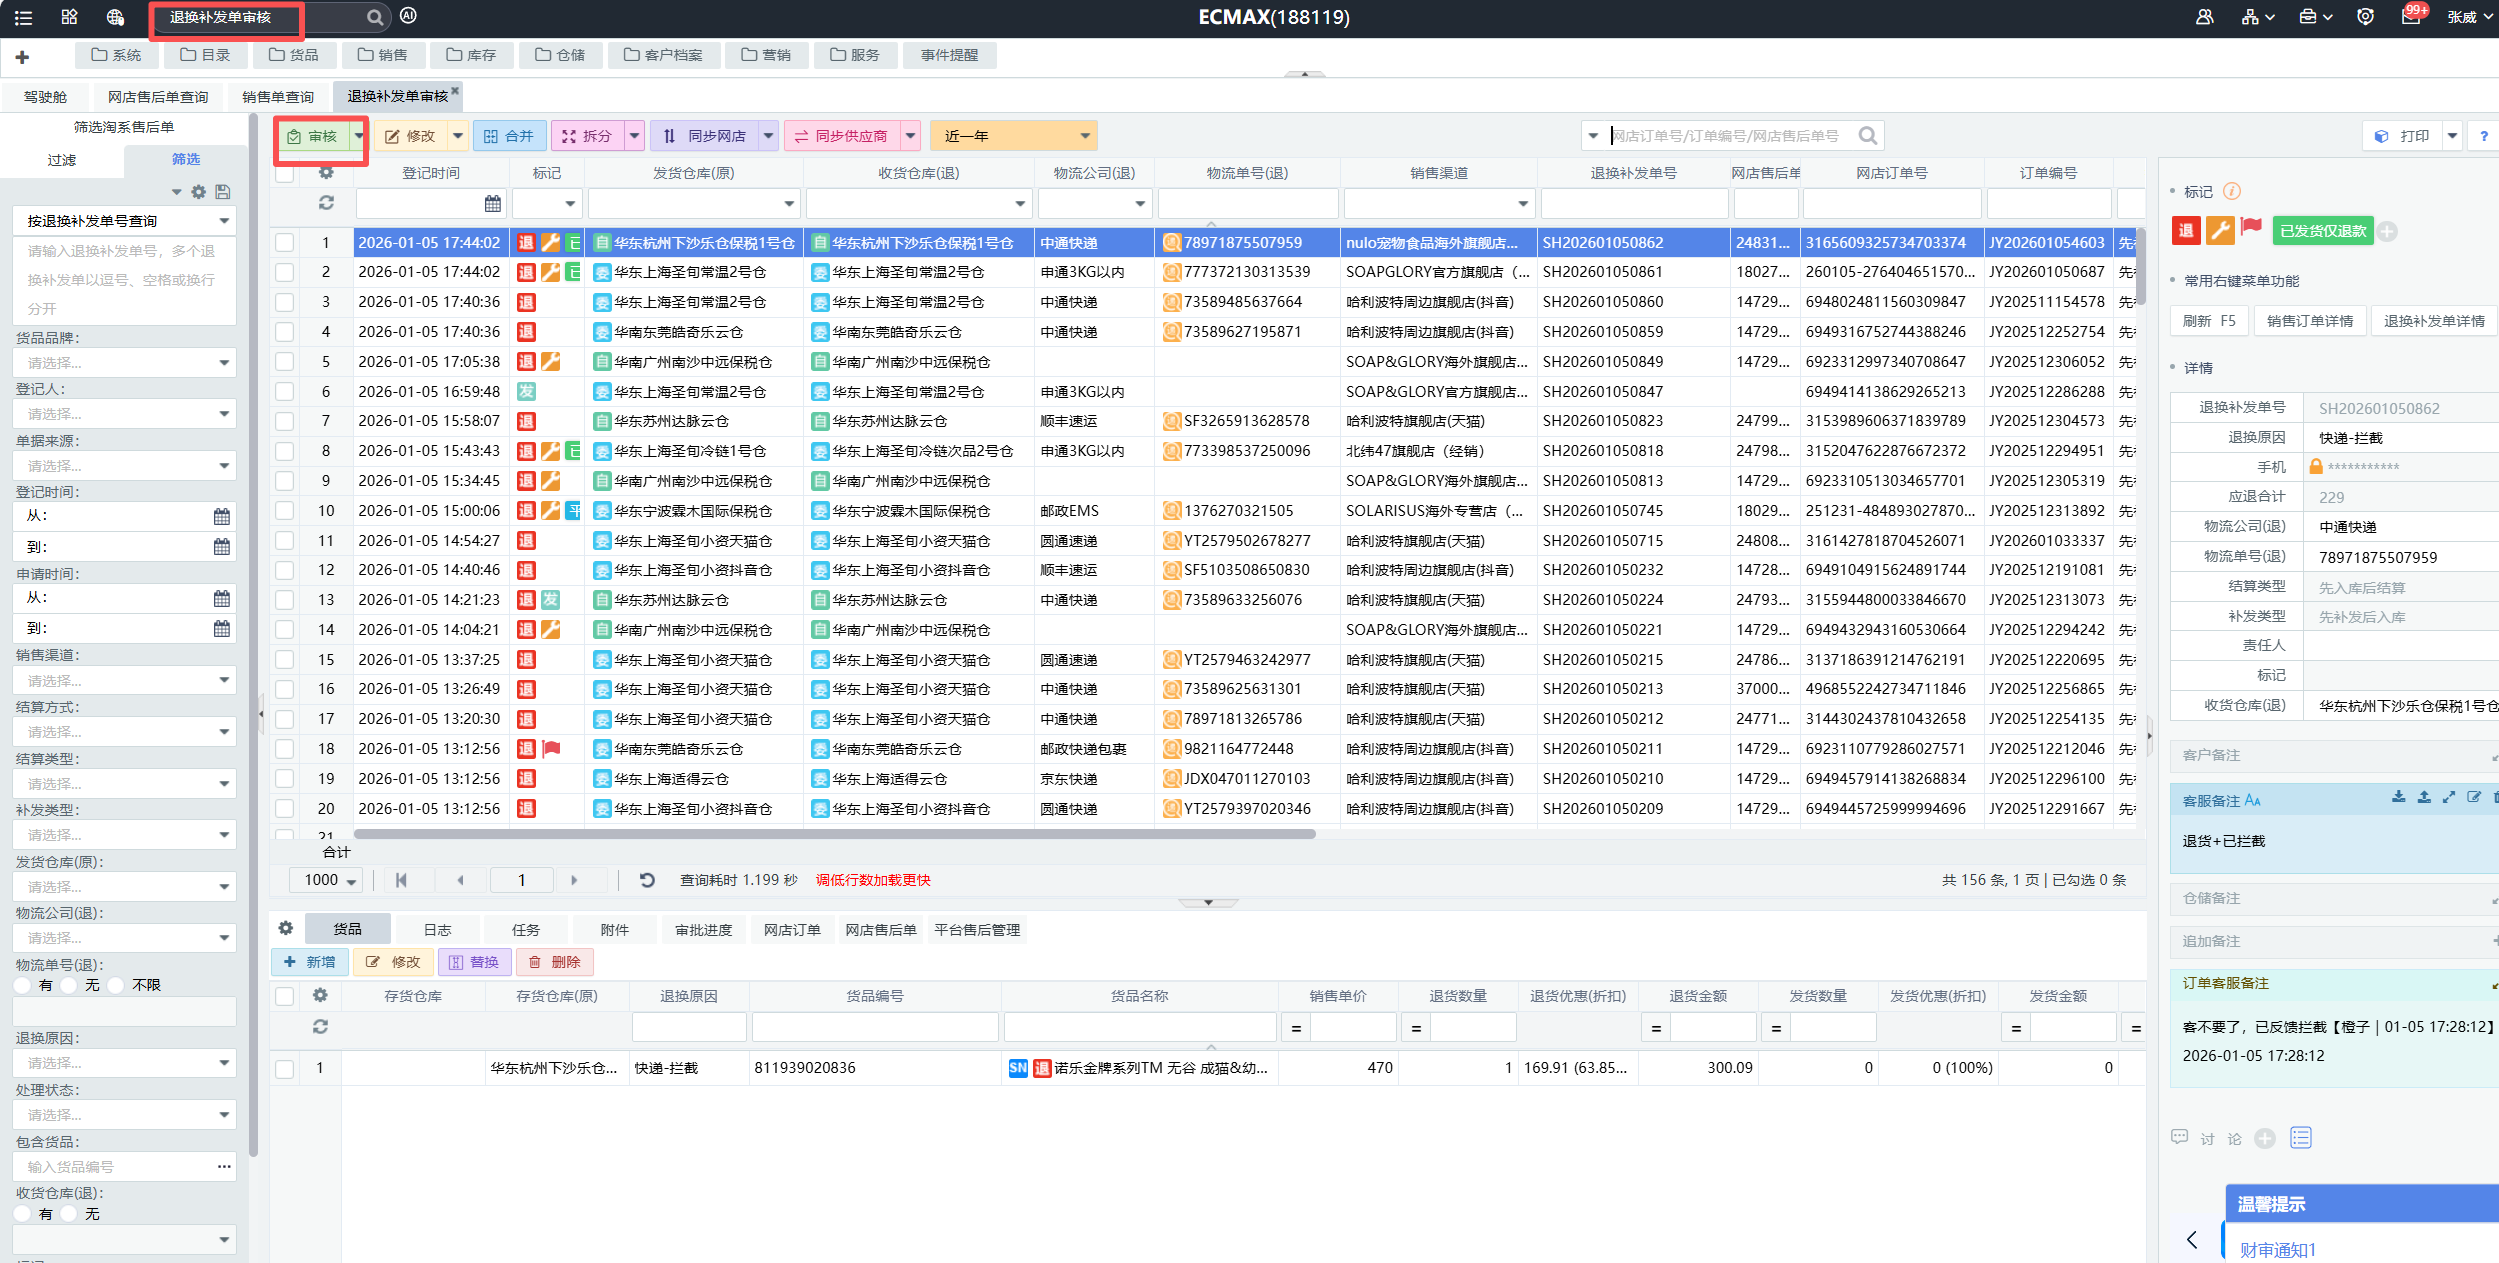Open the 货品品牌 dropdown
The height and width of the screenshot is (1263, 2499).
point(124,363)
